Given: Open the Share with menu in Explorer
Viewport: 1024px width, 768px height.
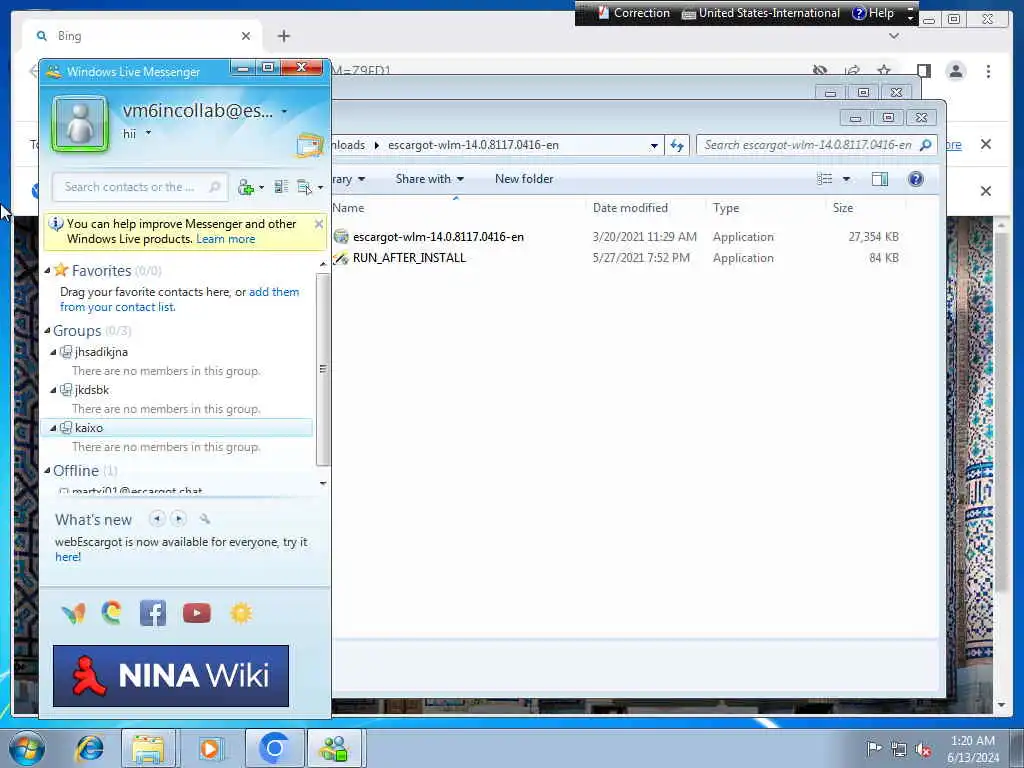Looking at the screenshot, I should coord(429,179).
